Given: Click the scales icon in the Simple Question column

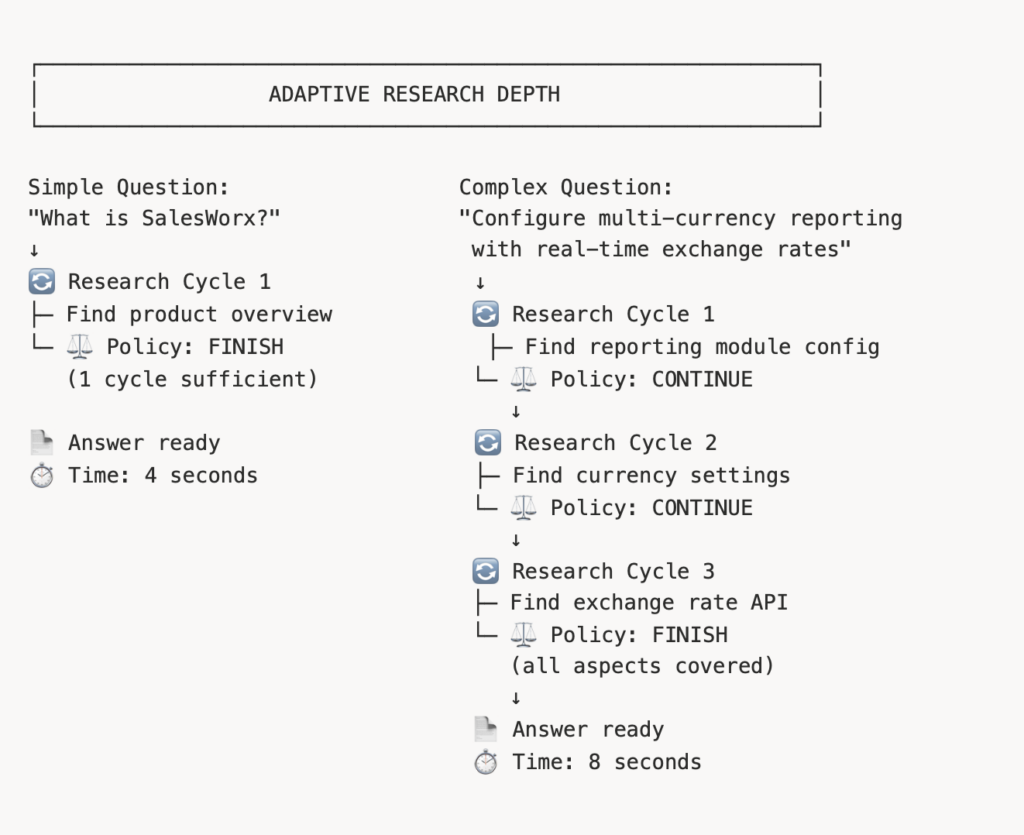Looking at the screenshot, I should click(80, 346).
